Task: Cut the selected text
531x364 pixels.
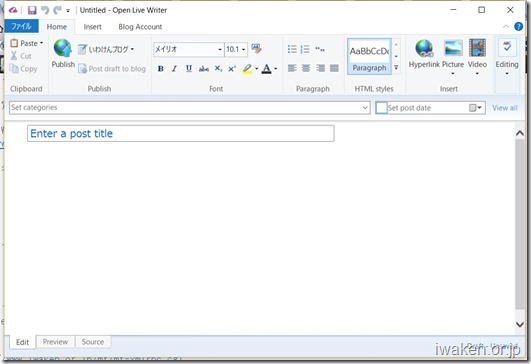Action: [21, 56]
